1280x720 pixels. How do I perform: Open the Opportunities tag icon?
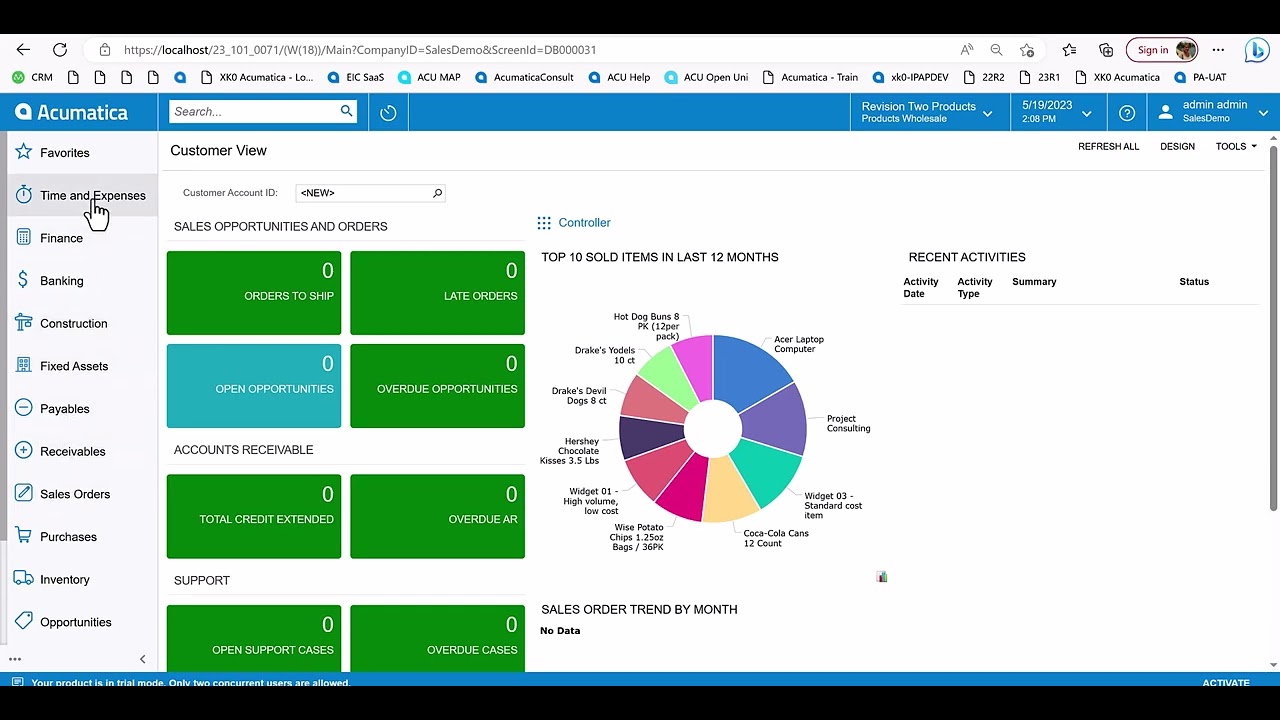click(x=23, y=622)
